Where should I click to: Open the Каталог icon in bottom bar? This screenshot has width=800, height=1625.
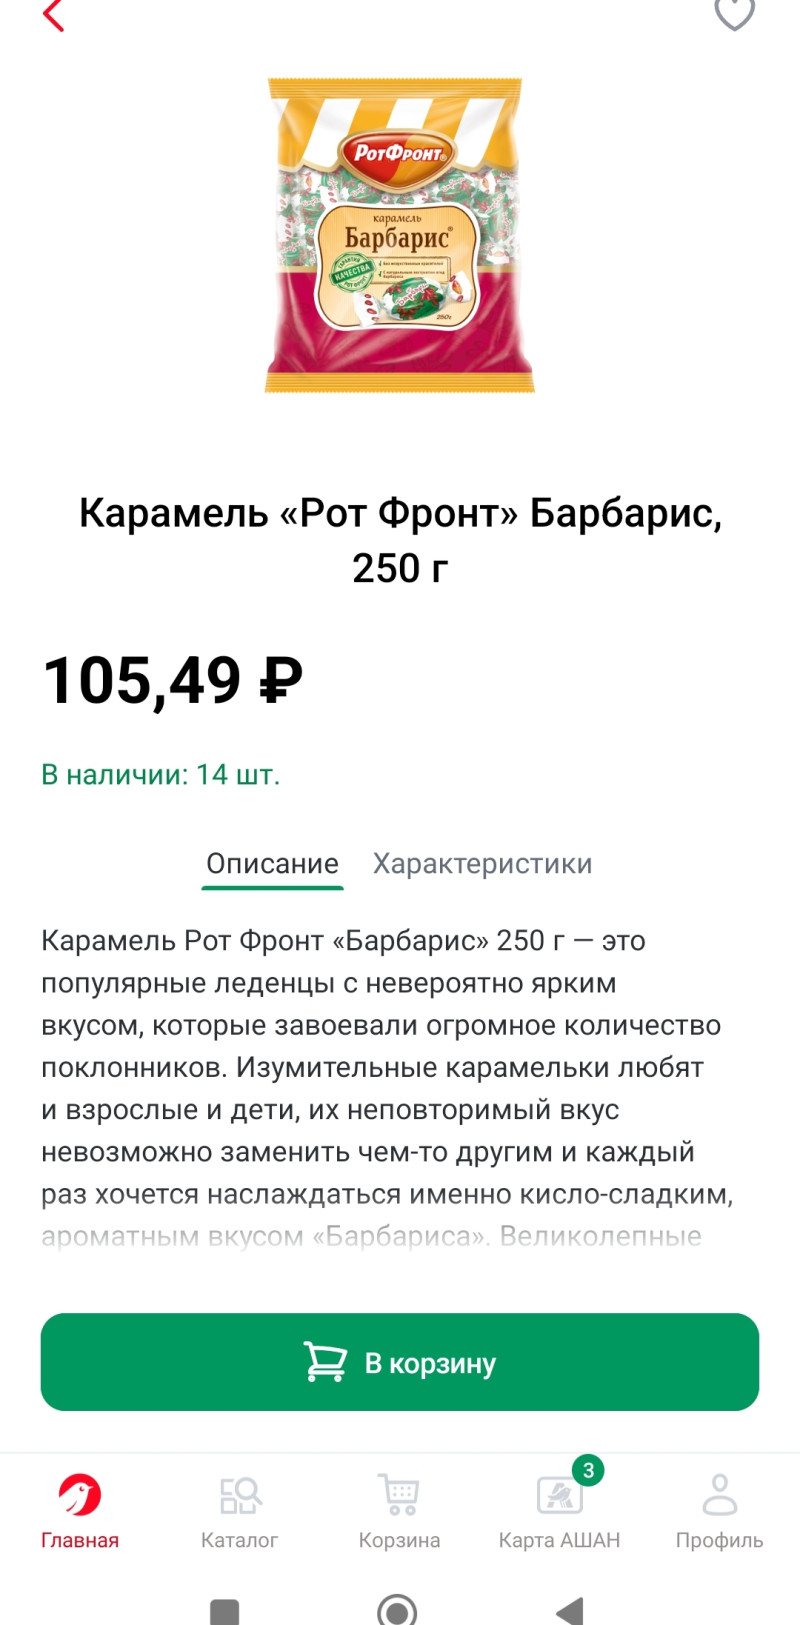(x=239, y=1495)
